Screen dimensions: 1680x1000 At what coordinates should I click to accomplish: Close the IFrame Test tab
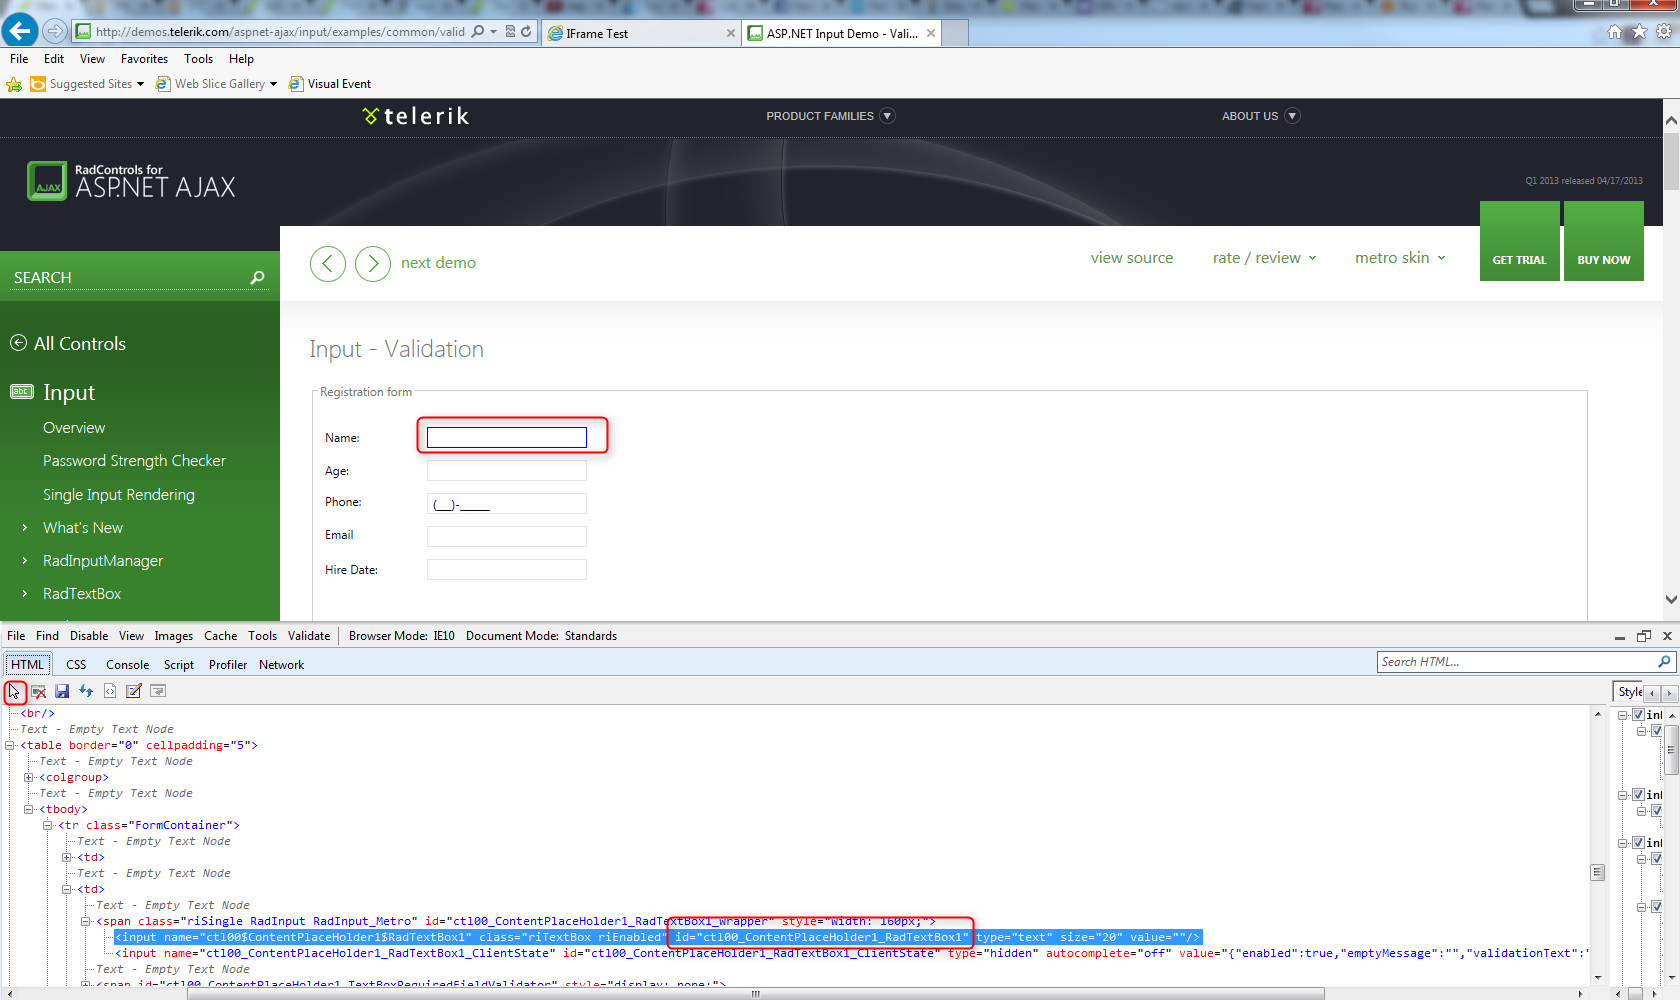(731, 33)
